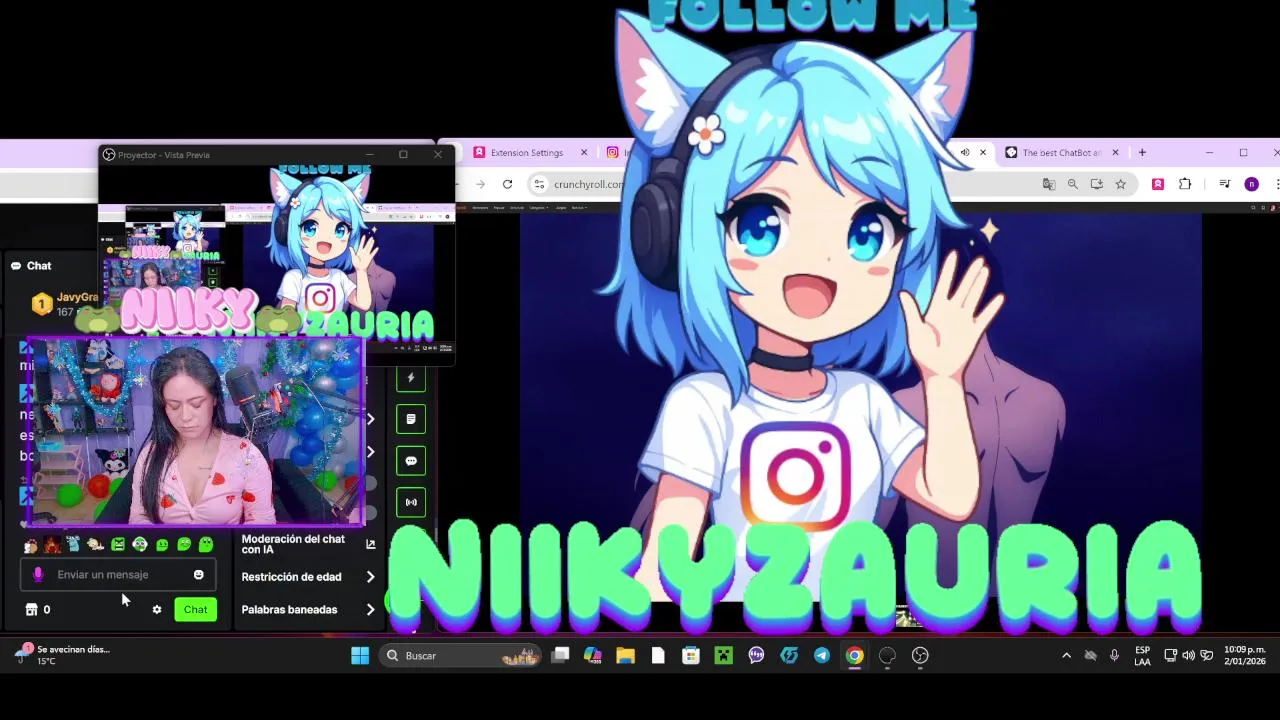Open the document notes icon in sidebar
Viewport: 1280px width, 720px height.
pyautogui.click(x=411, y=419)
